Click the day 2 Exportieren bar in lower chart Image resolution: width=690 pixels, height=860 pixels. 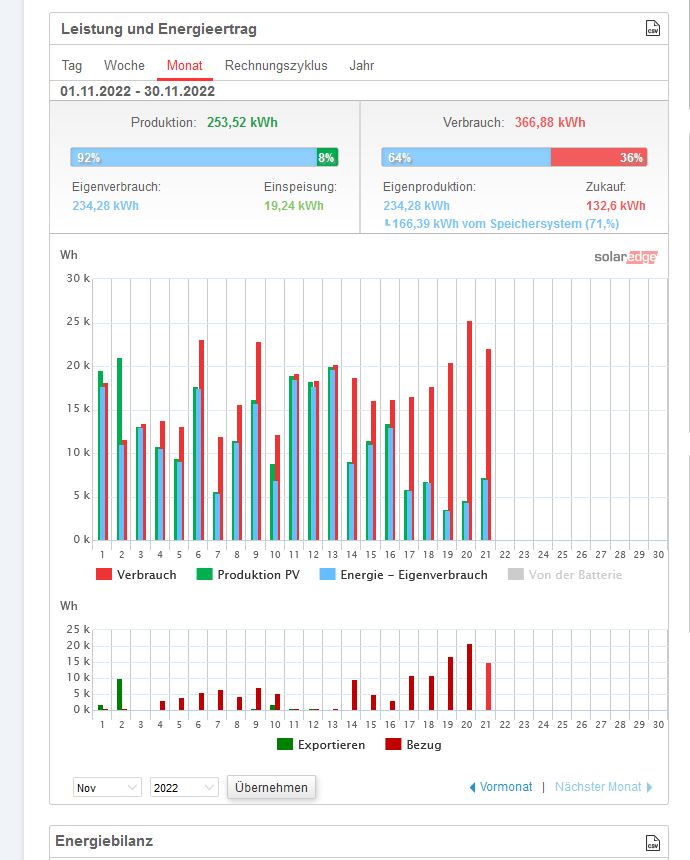click(120, 695)
